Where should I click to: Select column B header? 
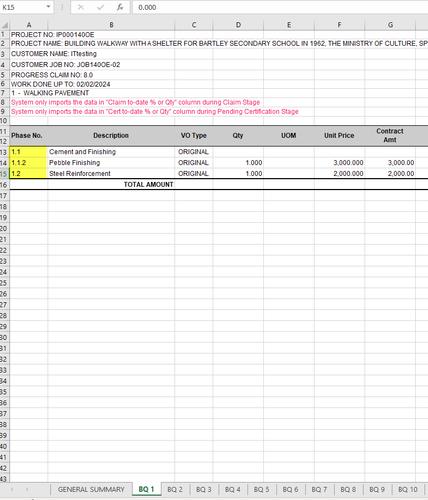(111, 25)
